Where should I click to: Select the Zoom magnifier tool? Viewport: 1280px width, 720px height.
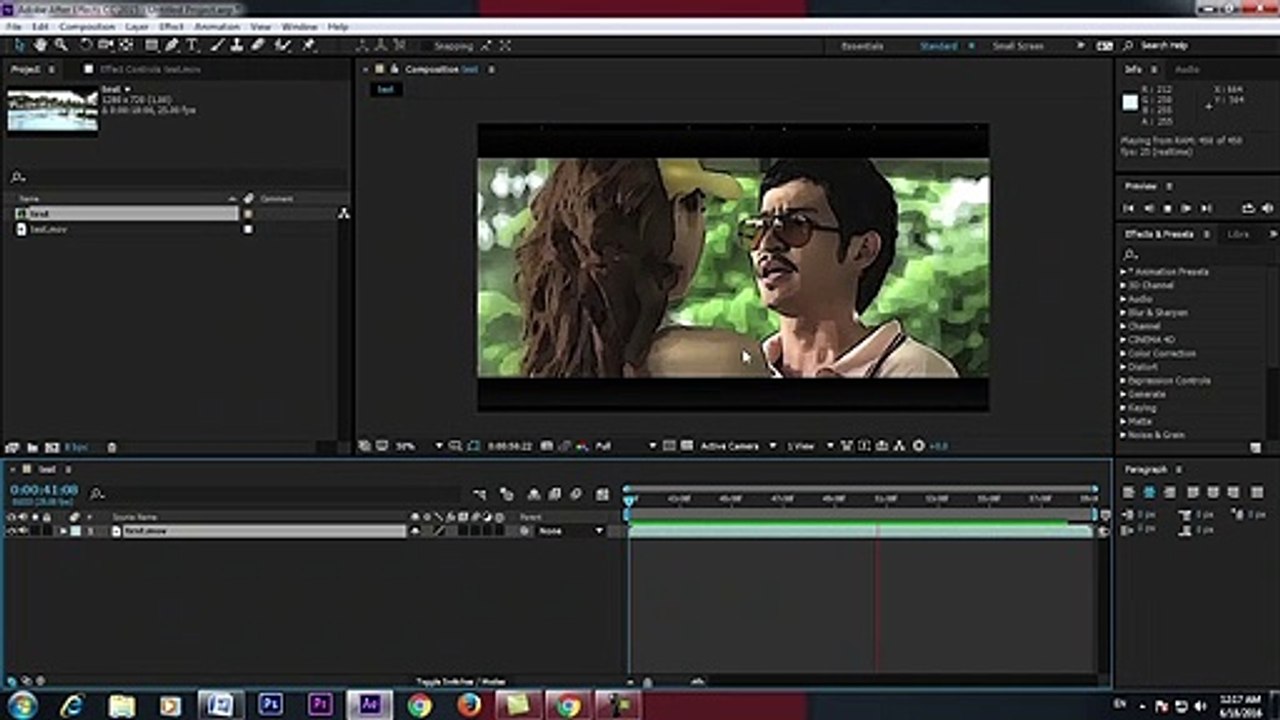tap(61, 45)
